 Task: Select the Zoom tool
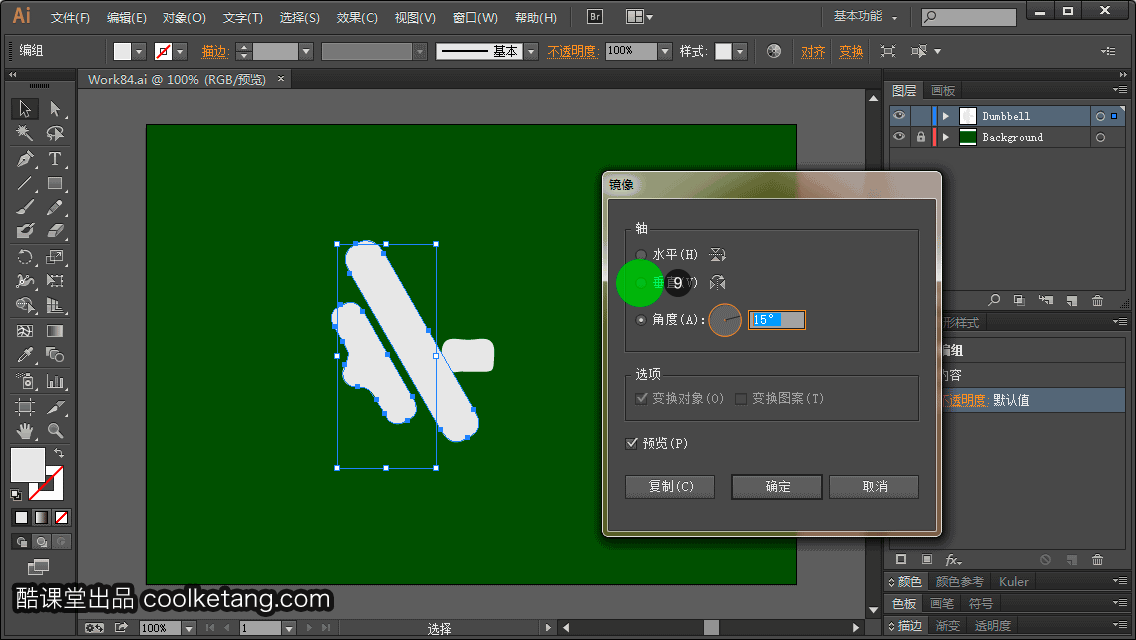pyautogui.click(x=55, y=431)
